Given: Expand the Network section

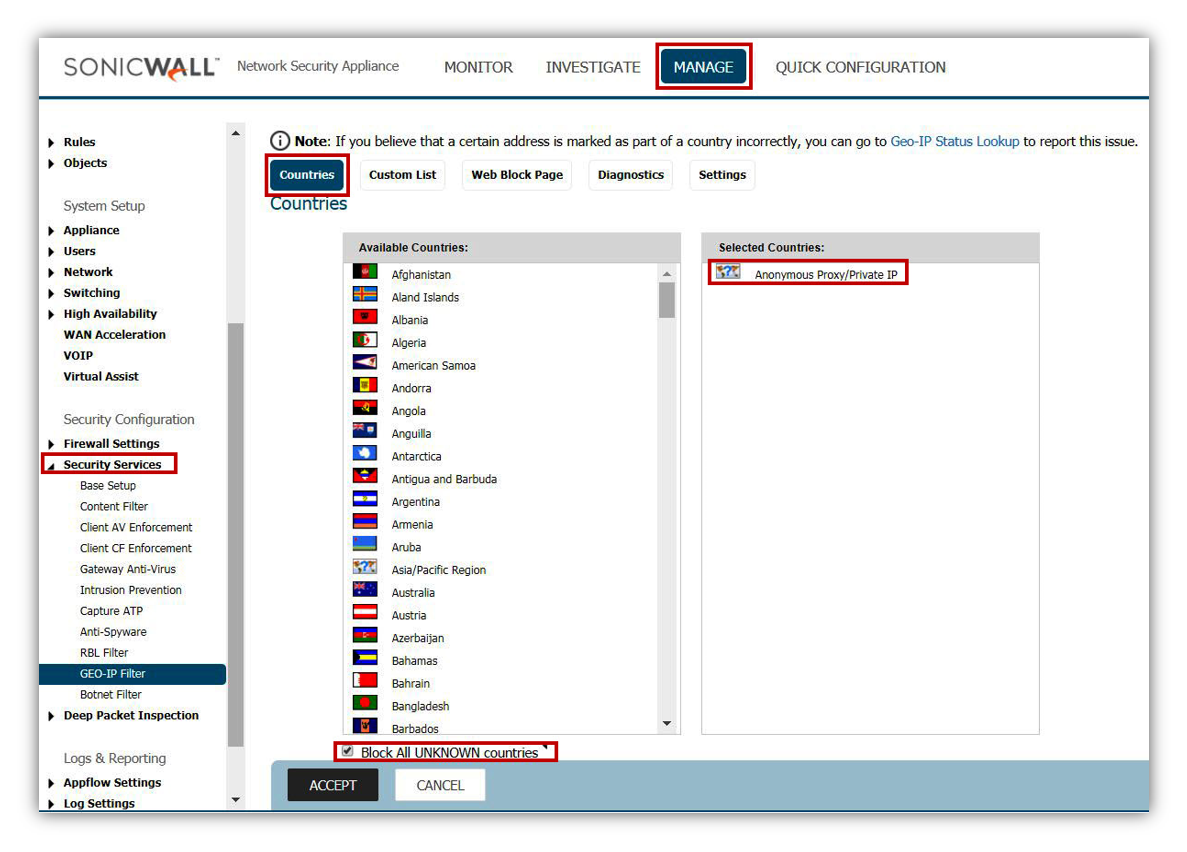Looking at the screenshot, I should (51, 273).
